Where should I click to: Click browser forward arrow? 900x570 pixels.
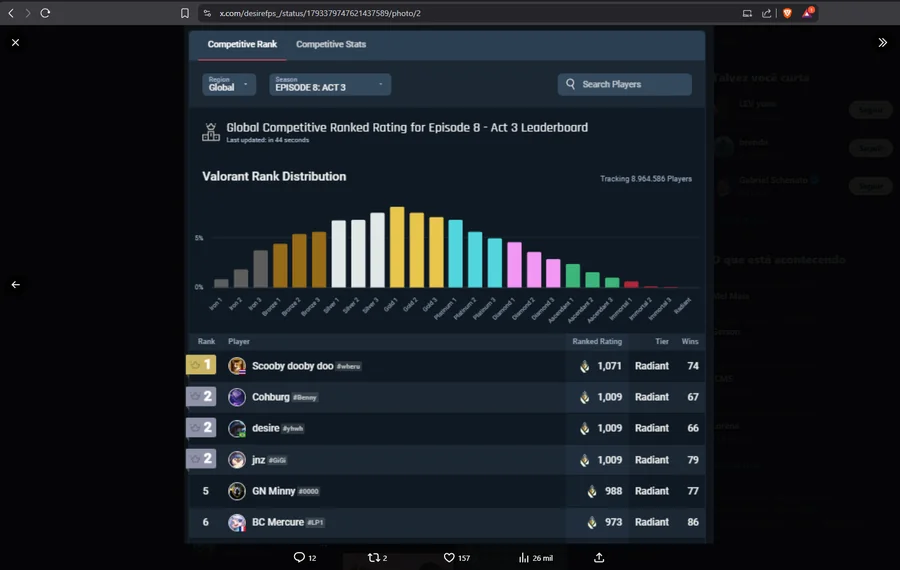tap(28, 13)
